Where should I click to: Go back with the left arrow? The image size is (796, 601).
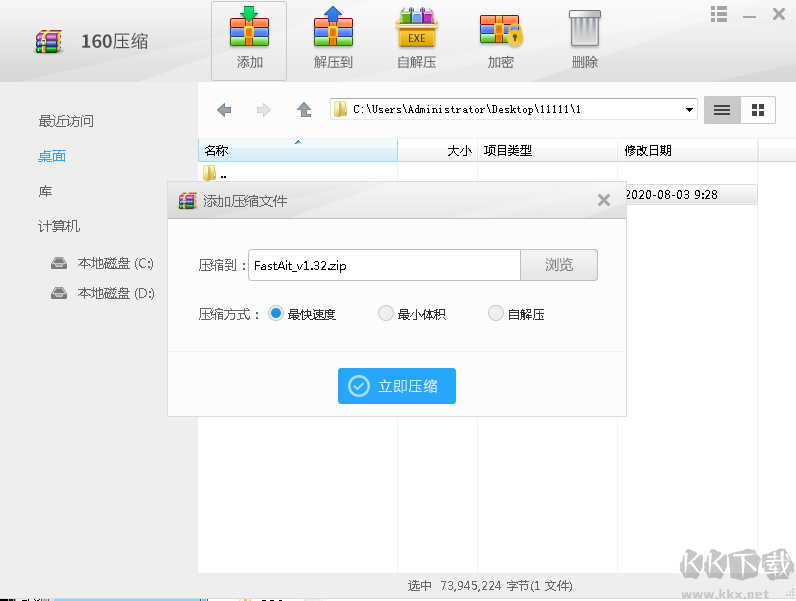224,110
